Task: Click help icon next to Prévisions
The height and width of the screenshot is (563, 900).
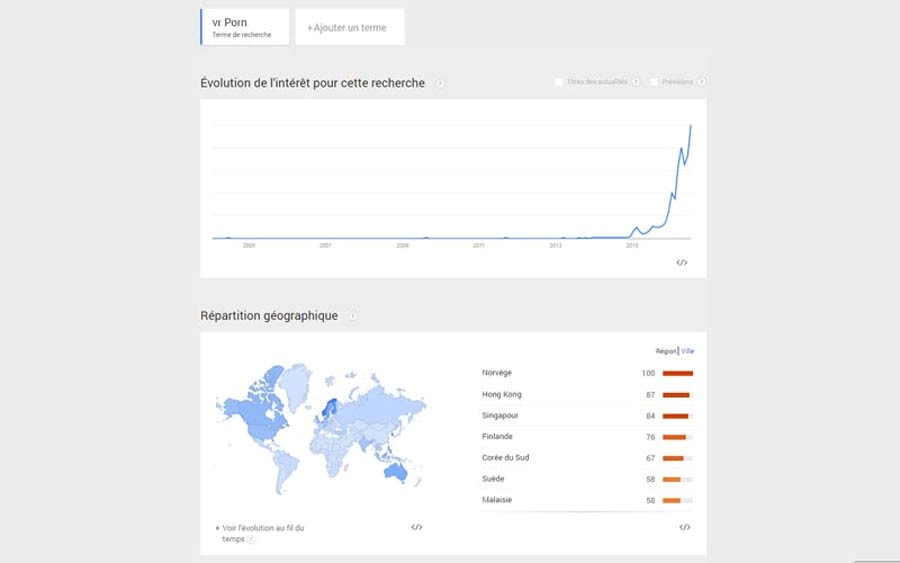Action: click(x=701, y=82)
